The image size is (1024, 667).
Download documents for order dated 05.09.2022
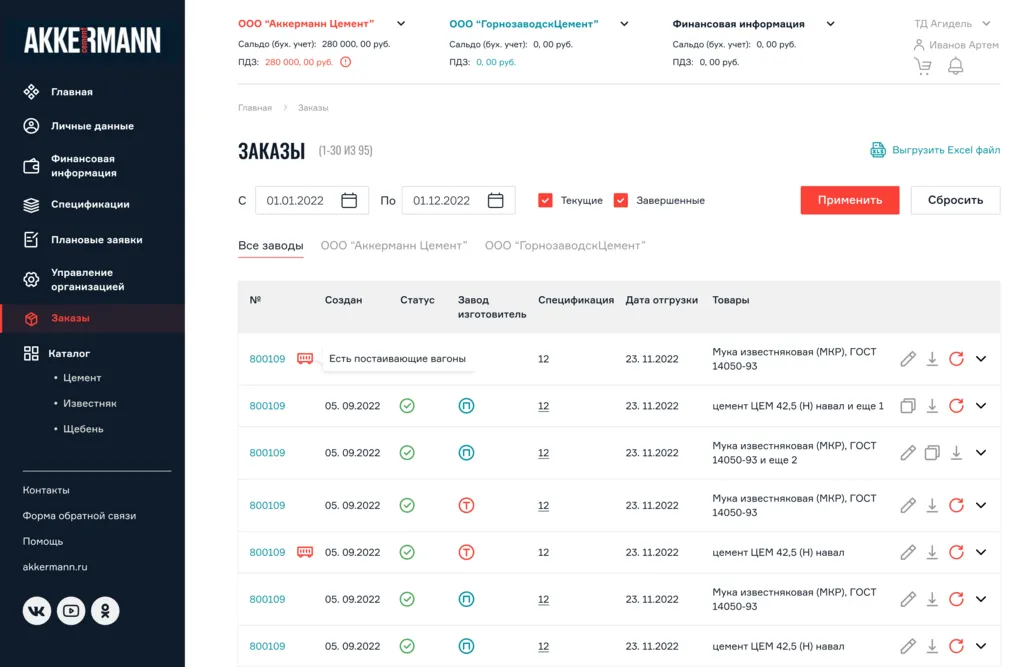click(932, 405)
